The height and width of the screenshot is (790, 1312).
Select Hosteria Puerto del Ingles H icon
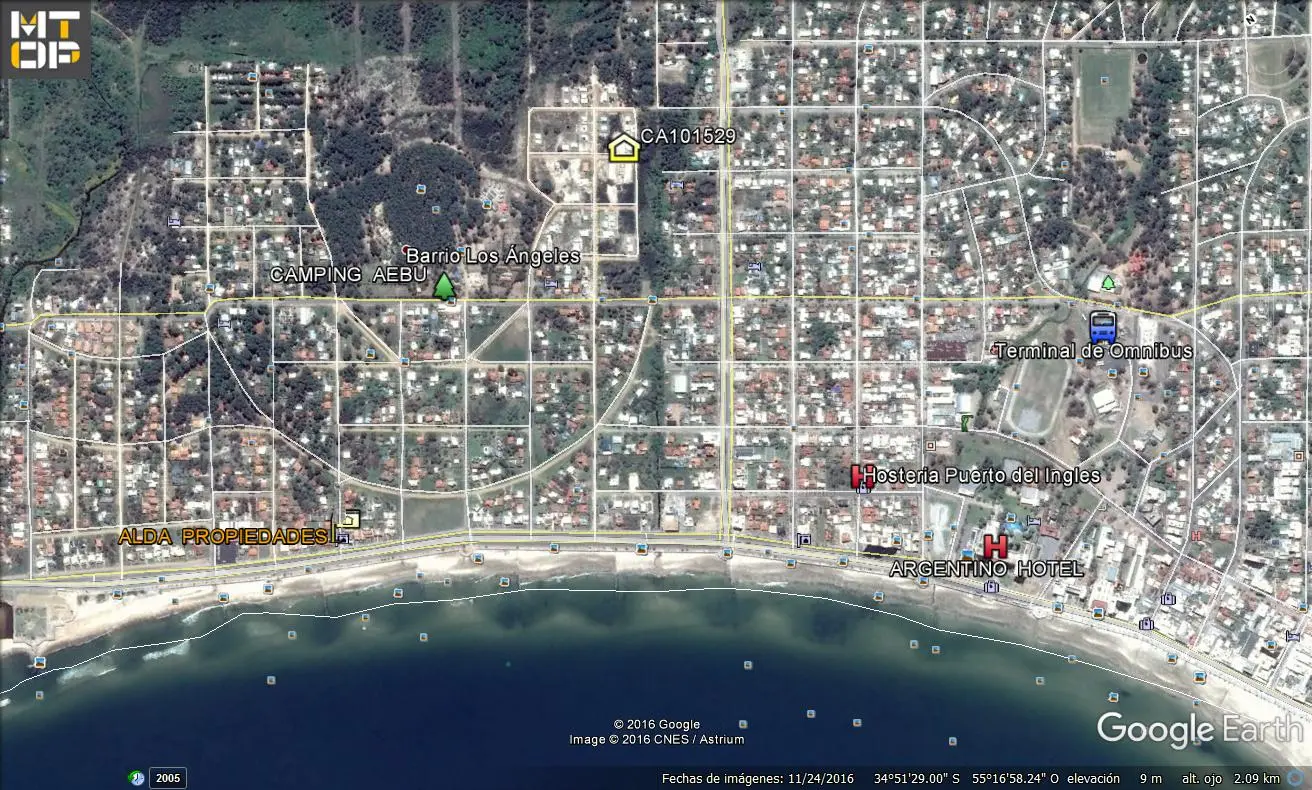[858, 476]
